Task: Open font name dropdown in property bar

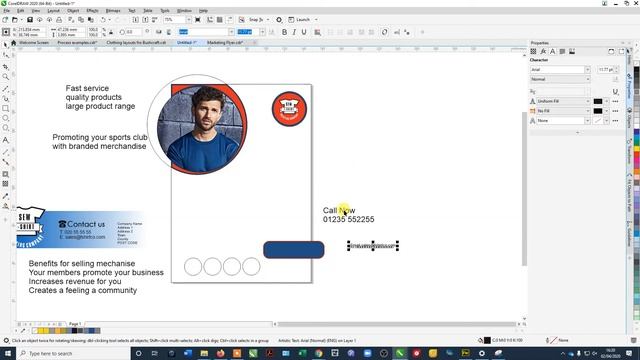Action: click(x=231, y=32)
